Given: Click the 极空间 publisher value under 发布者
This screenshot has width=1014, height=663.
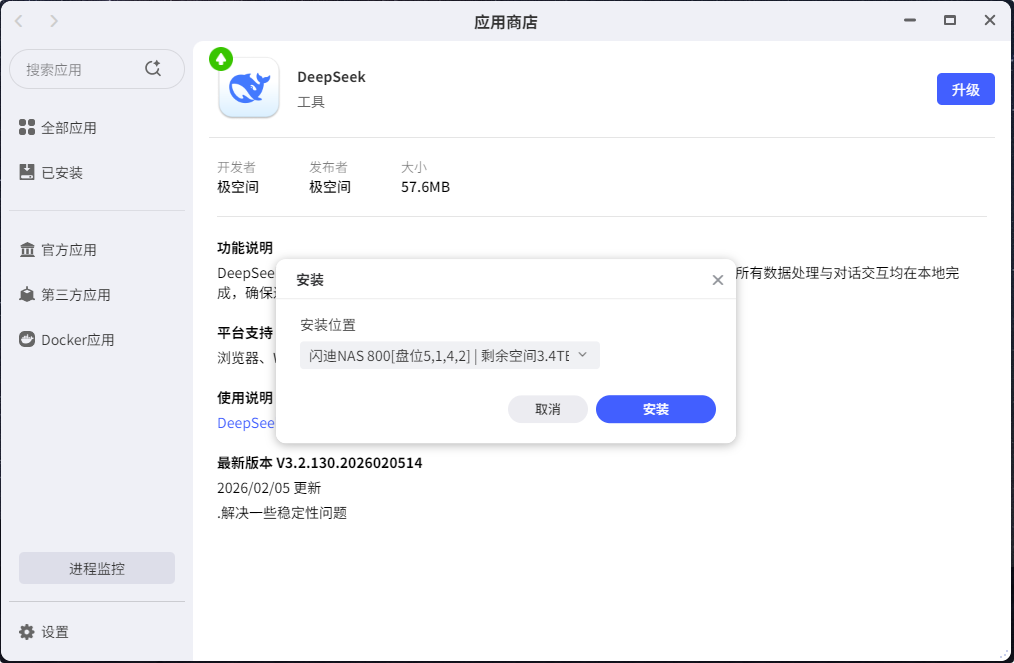Looking at the screenshot, I should click(x=330, y=187).
